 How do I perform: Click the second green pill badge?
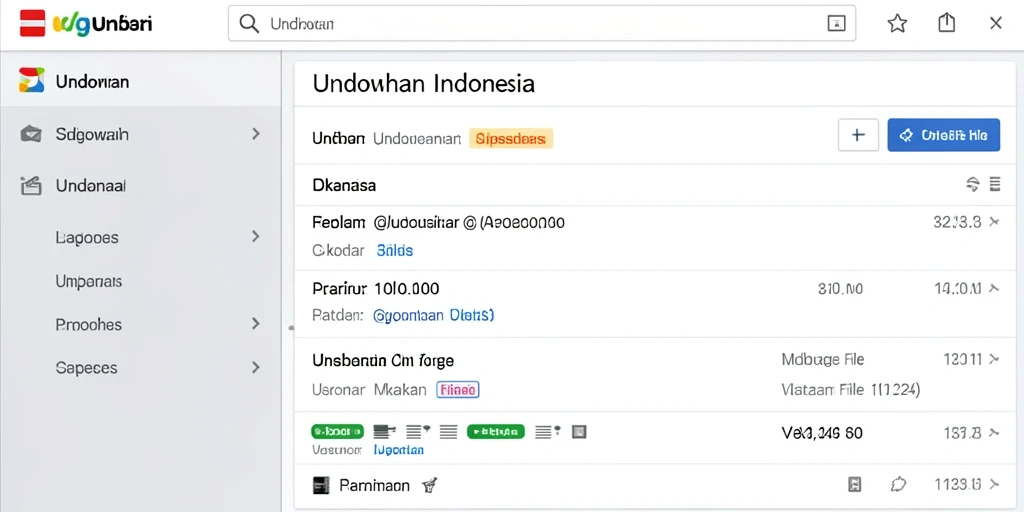point(496,431)
